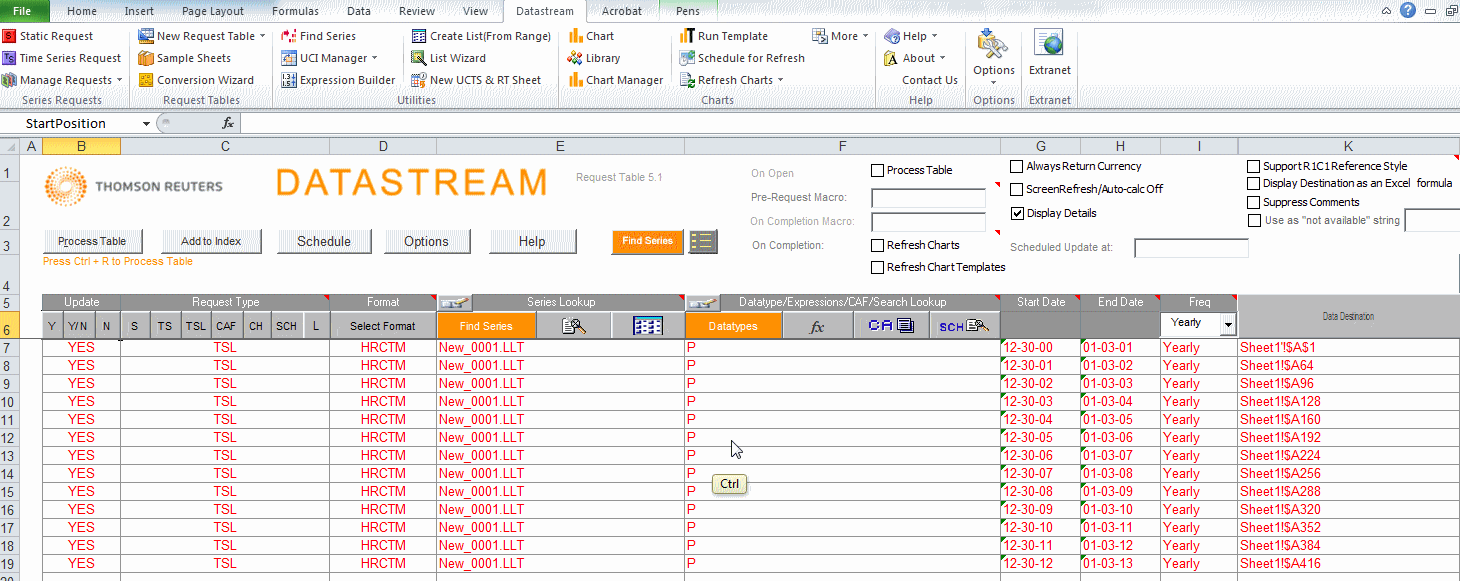This screenshot has width=1460, height=581.
Task: Click the list icon beside Find Series
Action: tap(703, 241)
